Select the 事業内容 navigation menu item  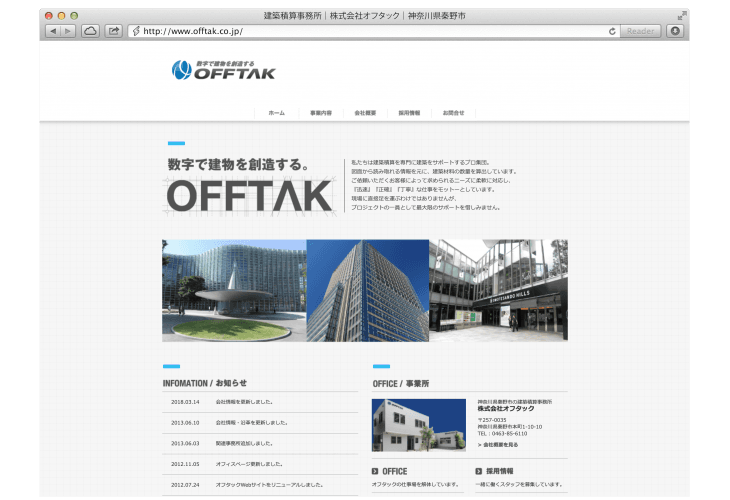pos(321,113)
